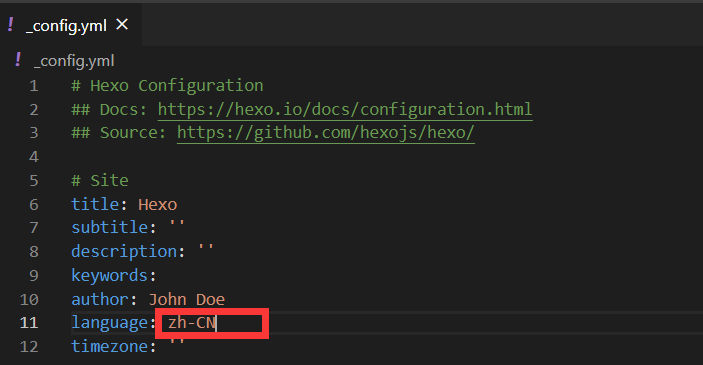
Task: Click line number 11 in the gutter
Action: 29,323
